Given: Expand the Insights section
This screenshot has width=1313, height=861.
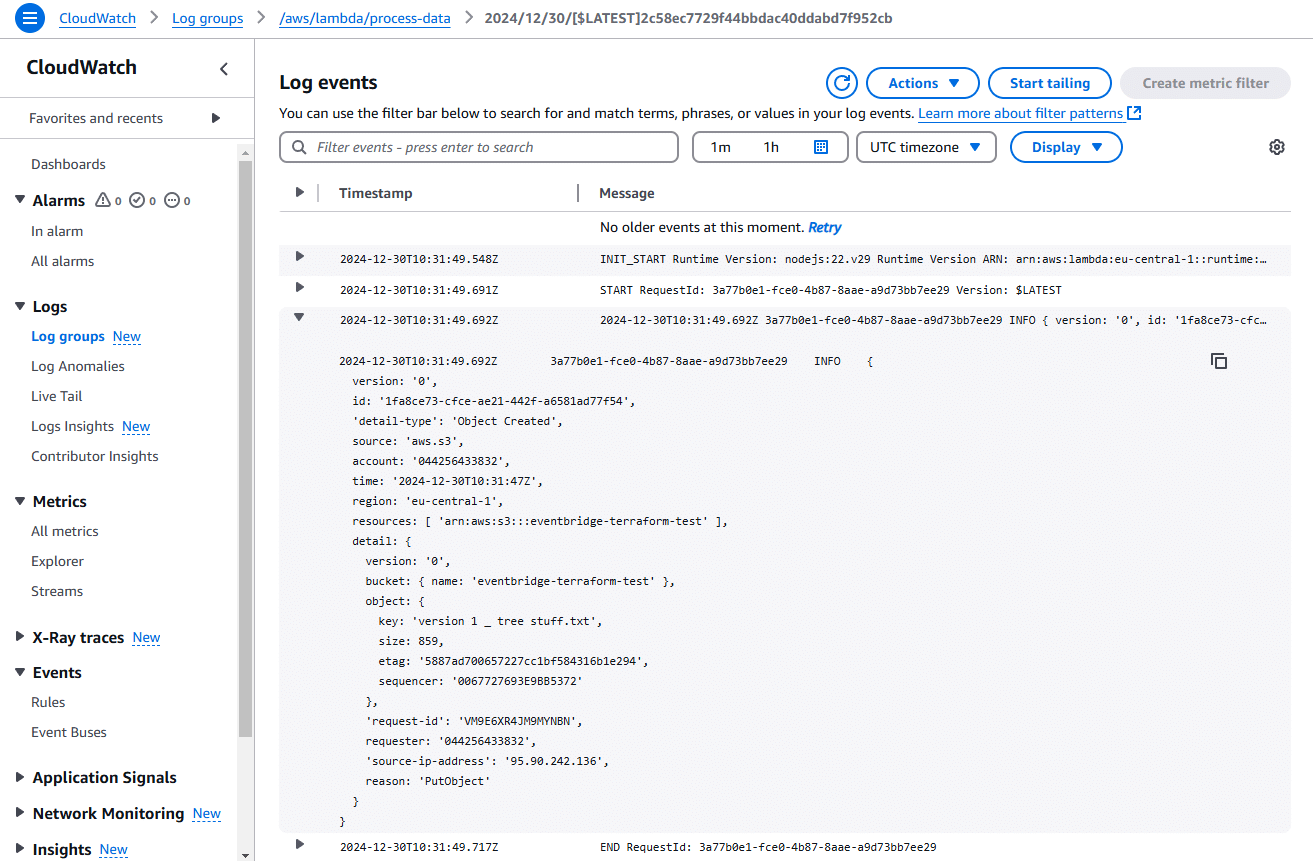Looking at the screenshot, I should pyautogui.click(x=20, y=849).
